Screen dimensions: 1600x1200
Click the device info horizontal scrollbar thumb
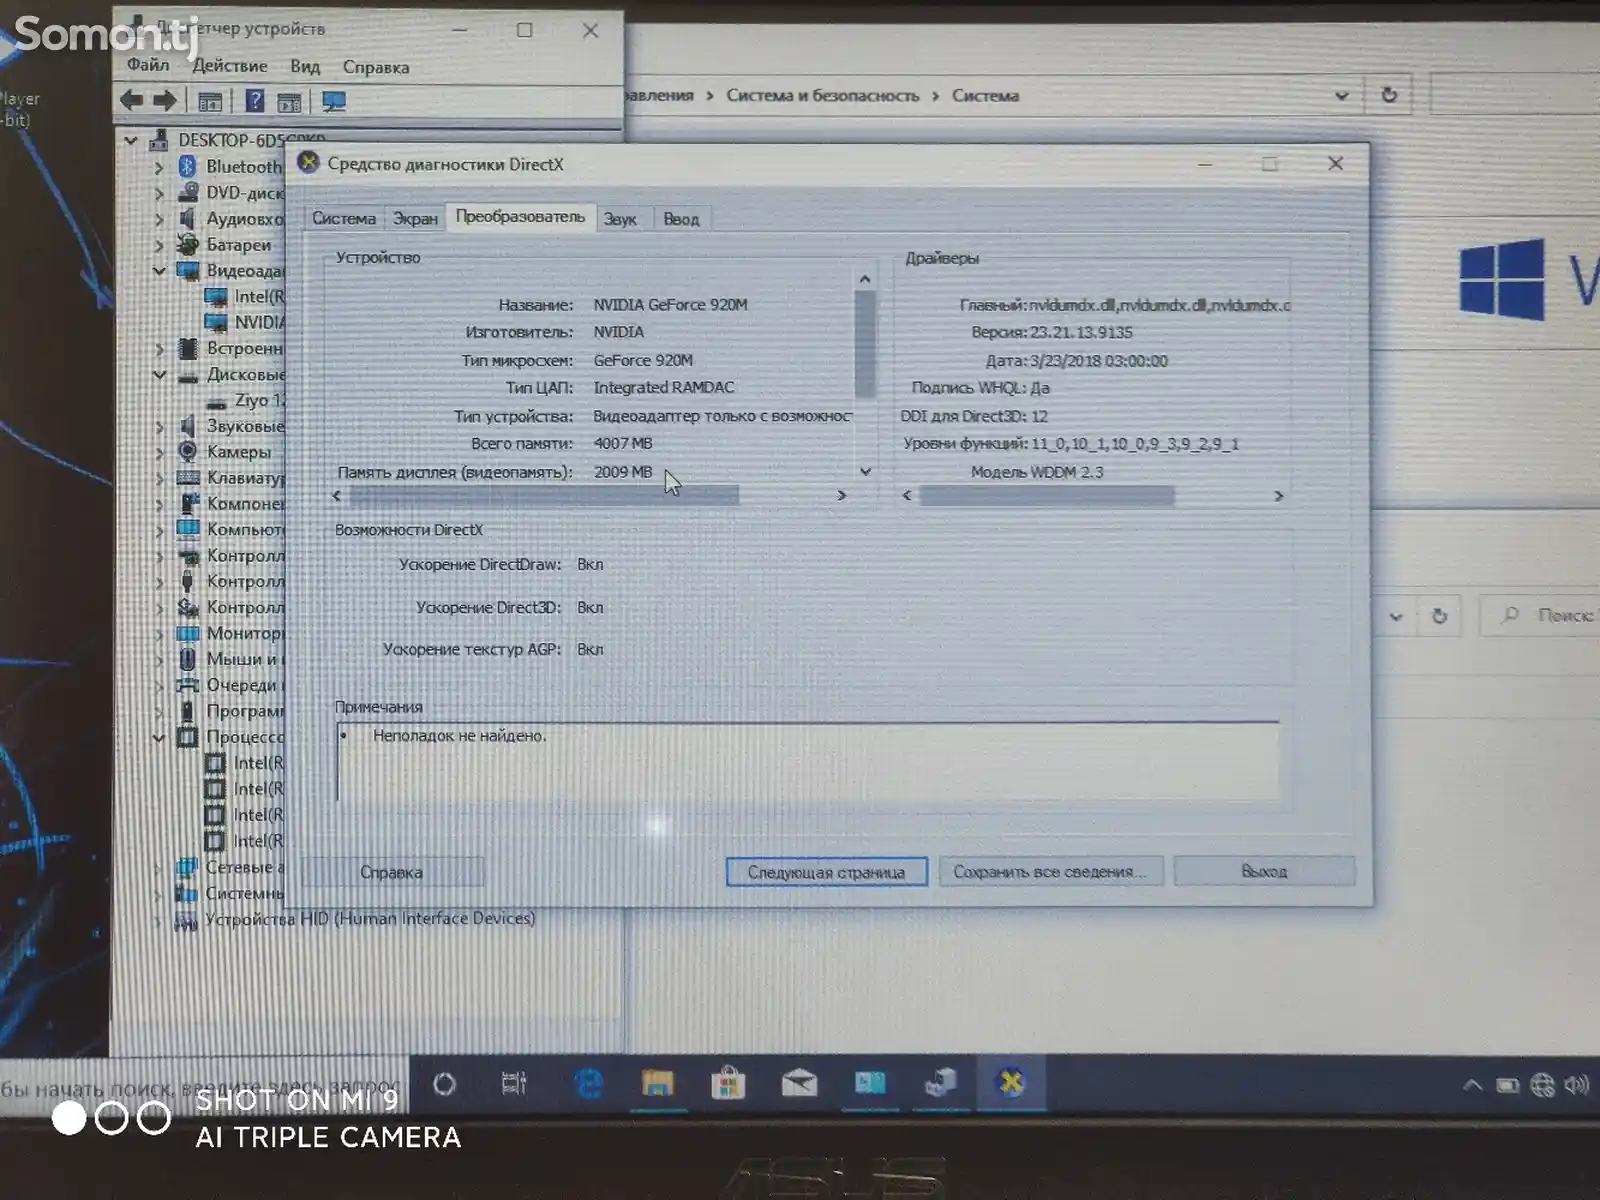(x=544, y=495)
